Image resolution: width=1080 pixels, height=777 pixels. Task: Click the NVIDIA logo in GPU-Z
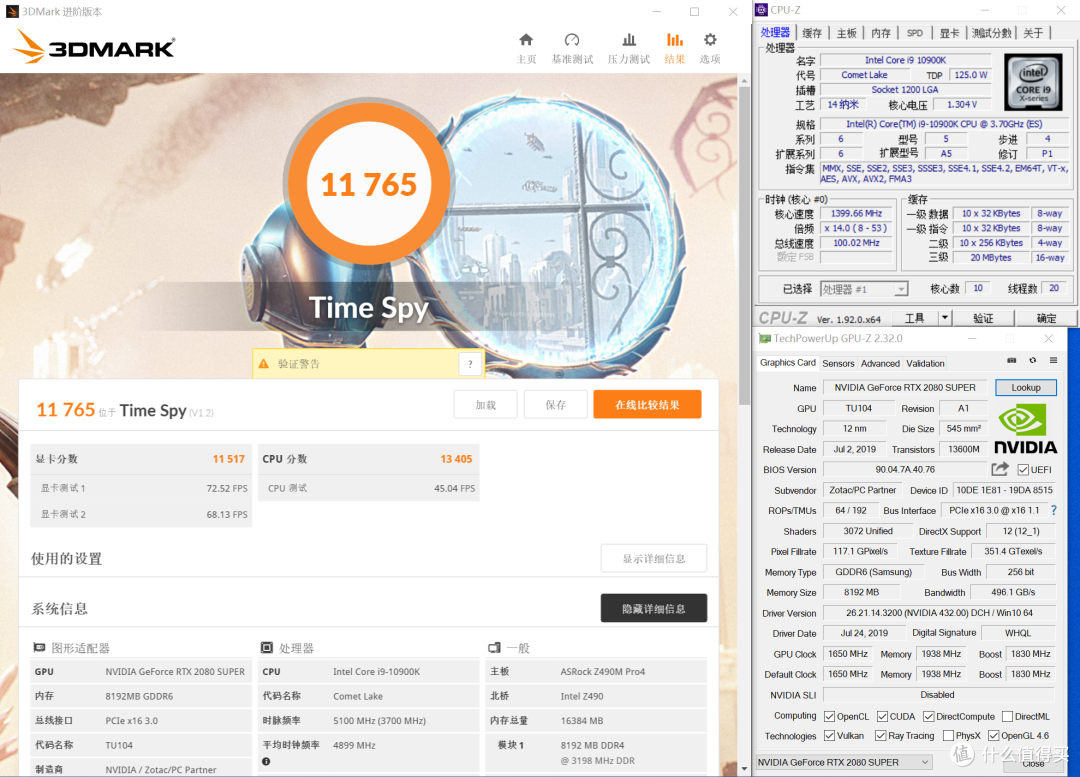tap(1025, 429)
